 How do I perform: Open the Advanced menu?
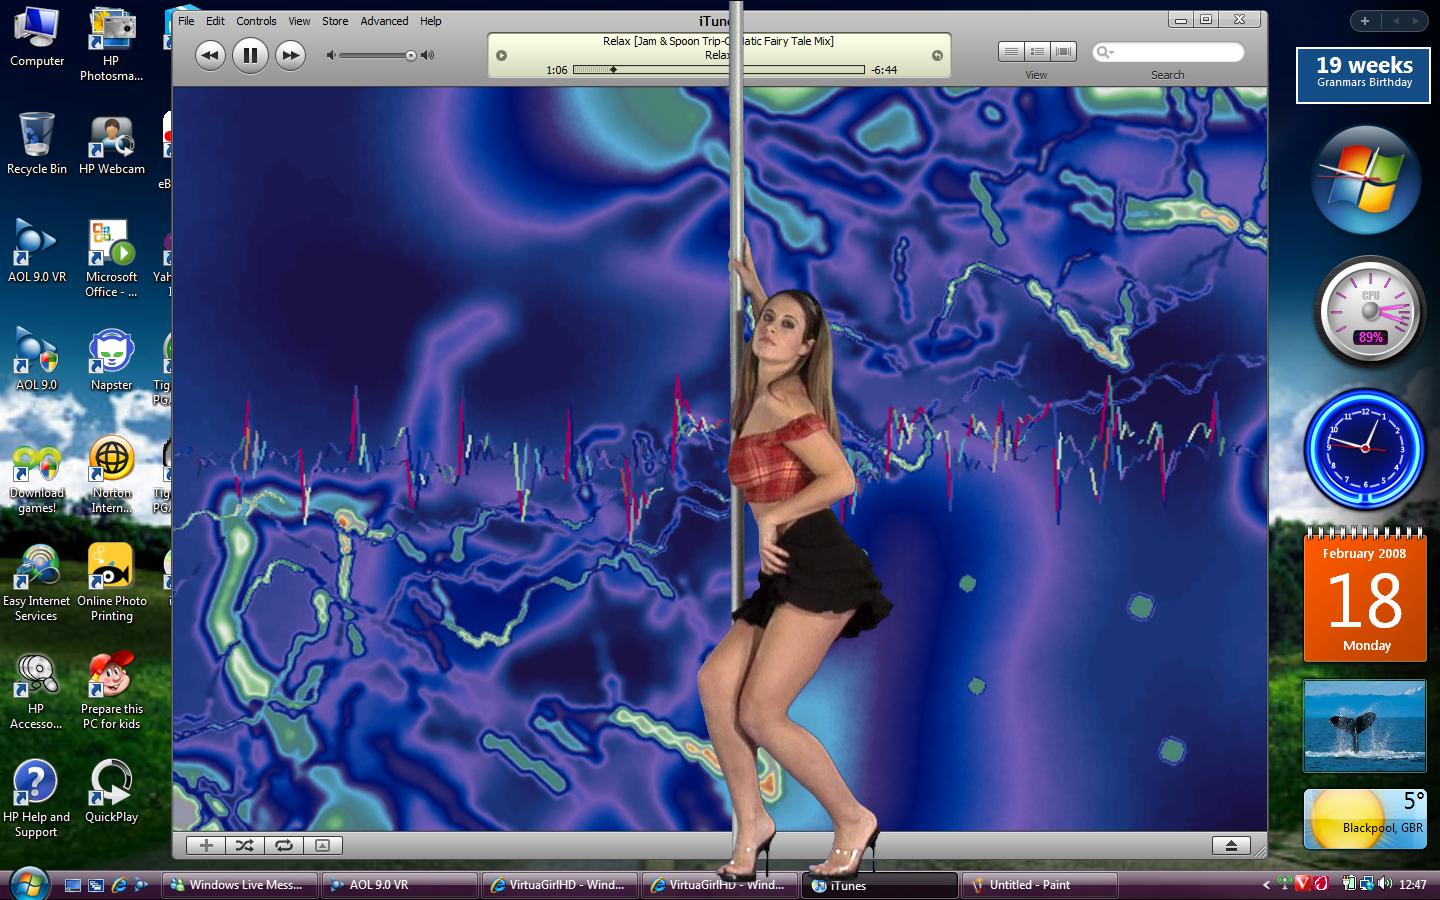384,21
